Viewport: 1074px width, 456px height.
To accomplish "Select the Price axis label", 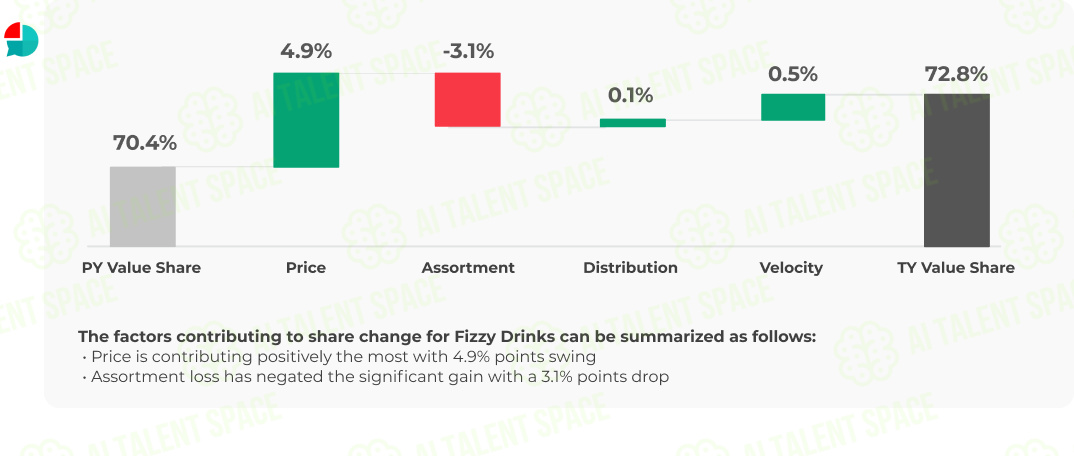I will (306, 268).
